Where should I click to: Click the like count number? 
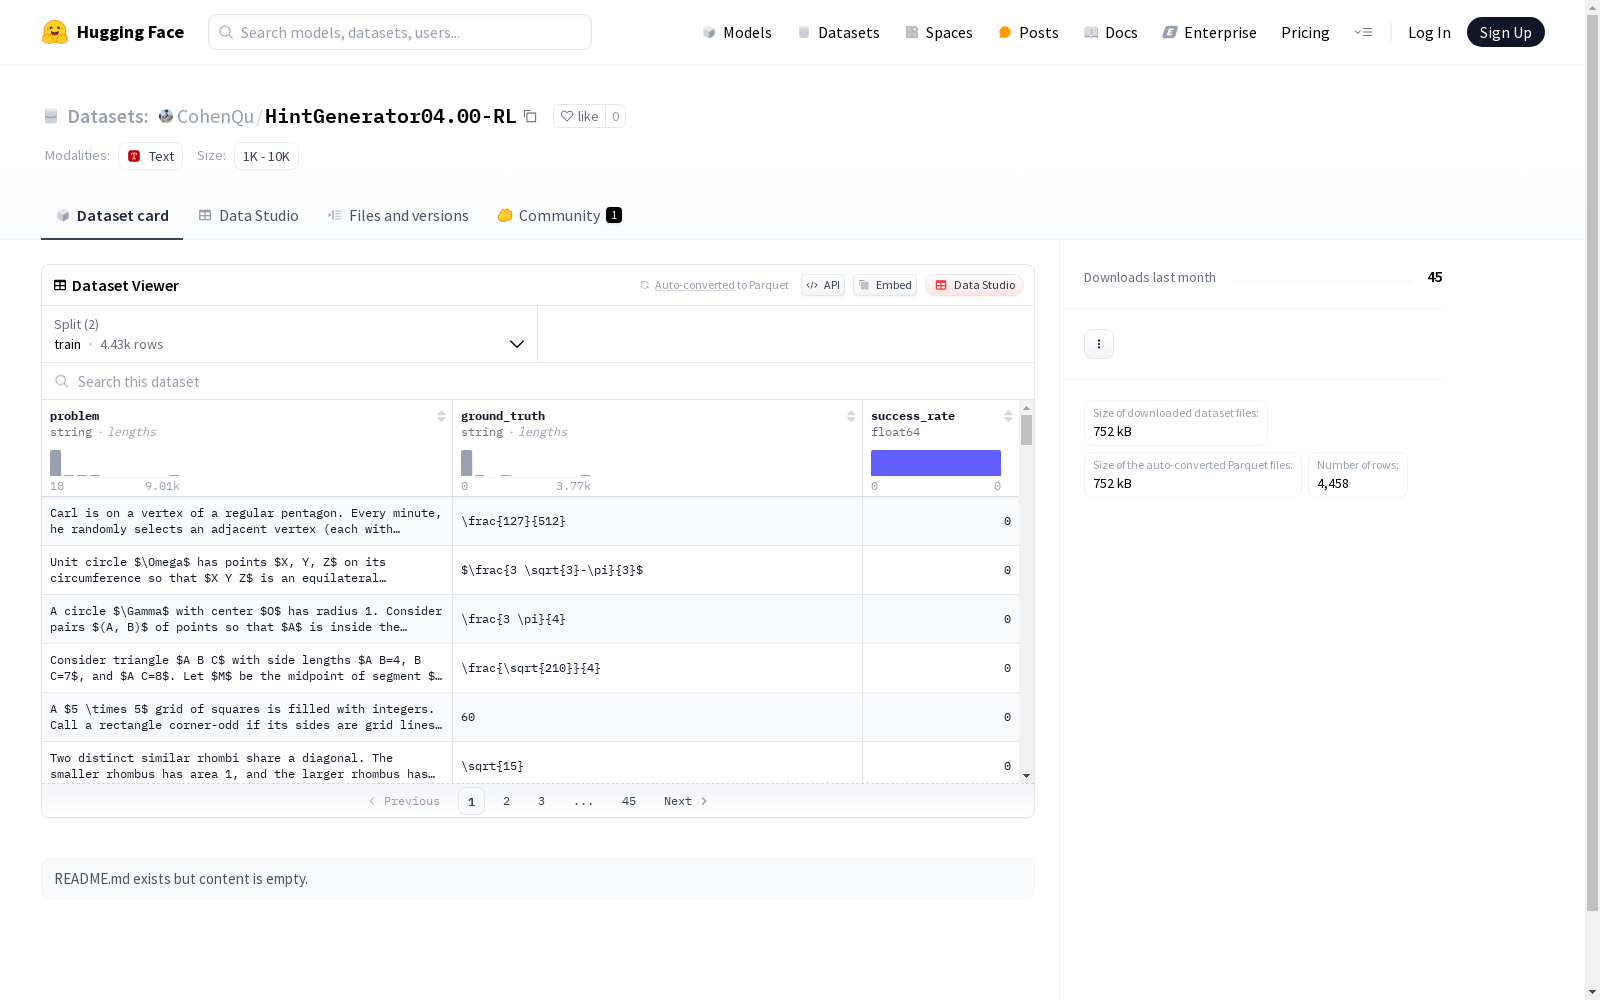tap(616, 116)
